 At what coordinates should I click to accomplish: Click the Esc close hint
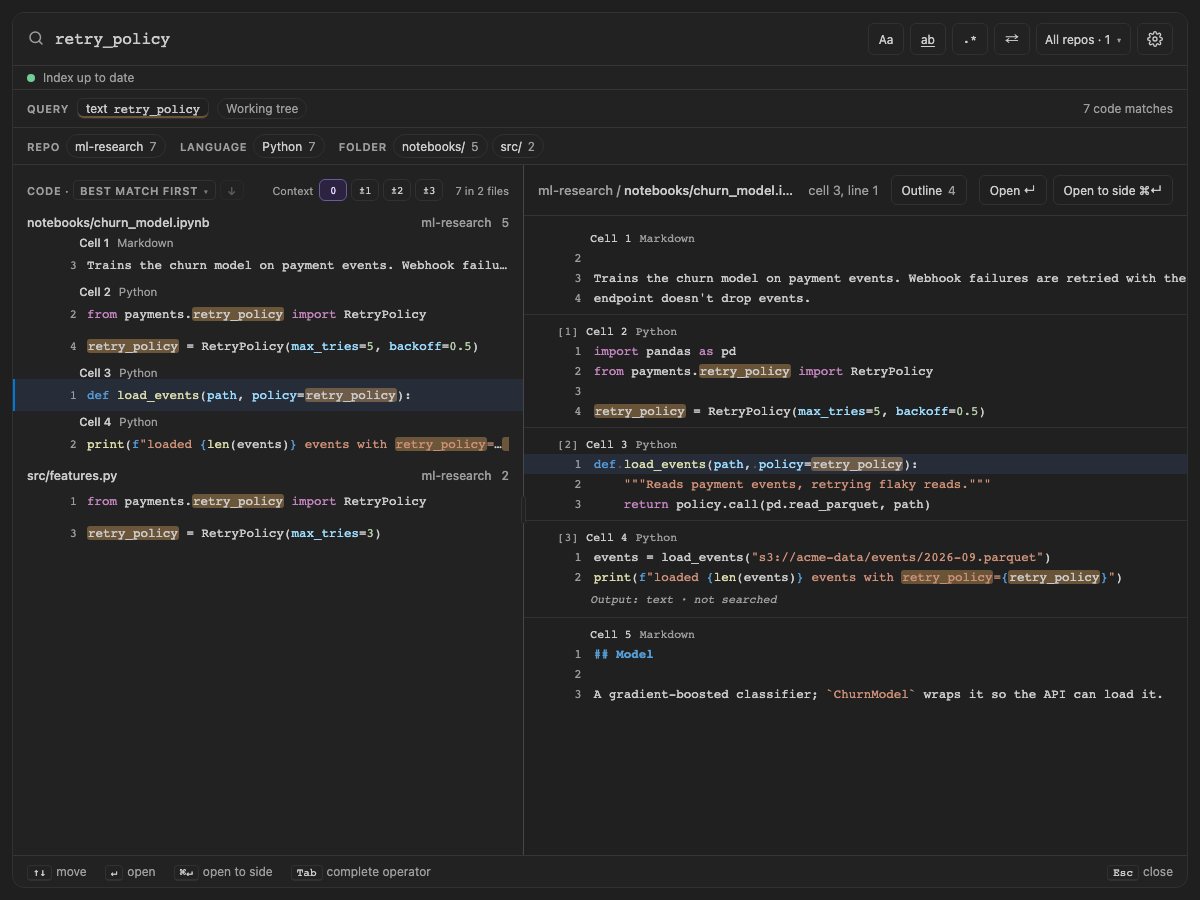pos(1140,872)
